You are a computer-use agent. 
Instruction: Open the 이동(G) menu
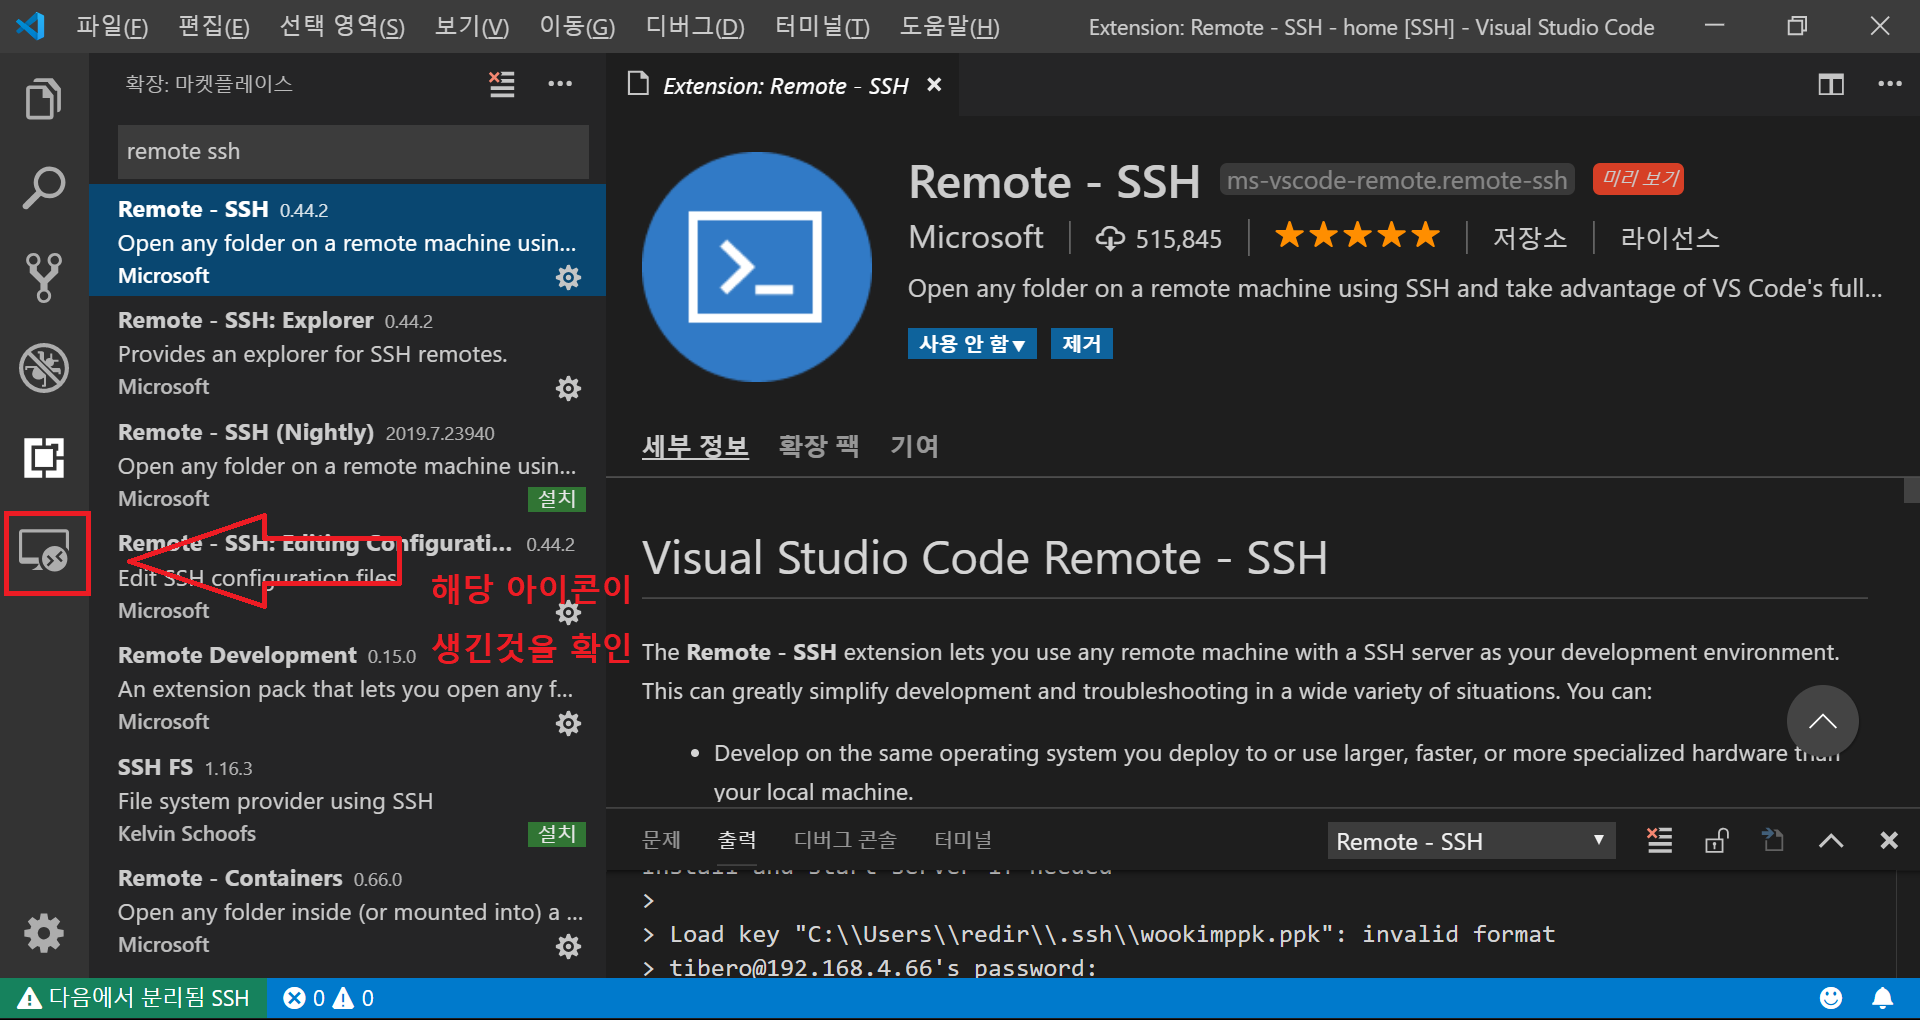tap(577, 27)
